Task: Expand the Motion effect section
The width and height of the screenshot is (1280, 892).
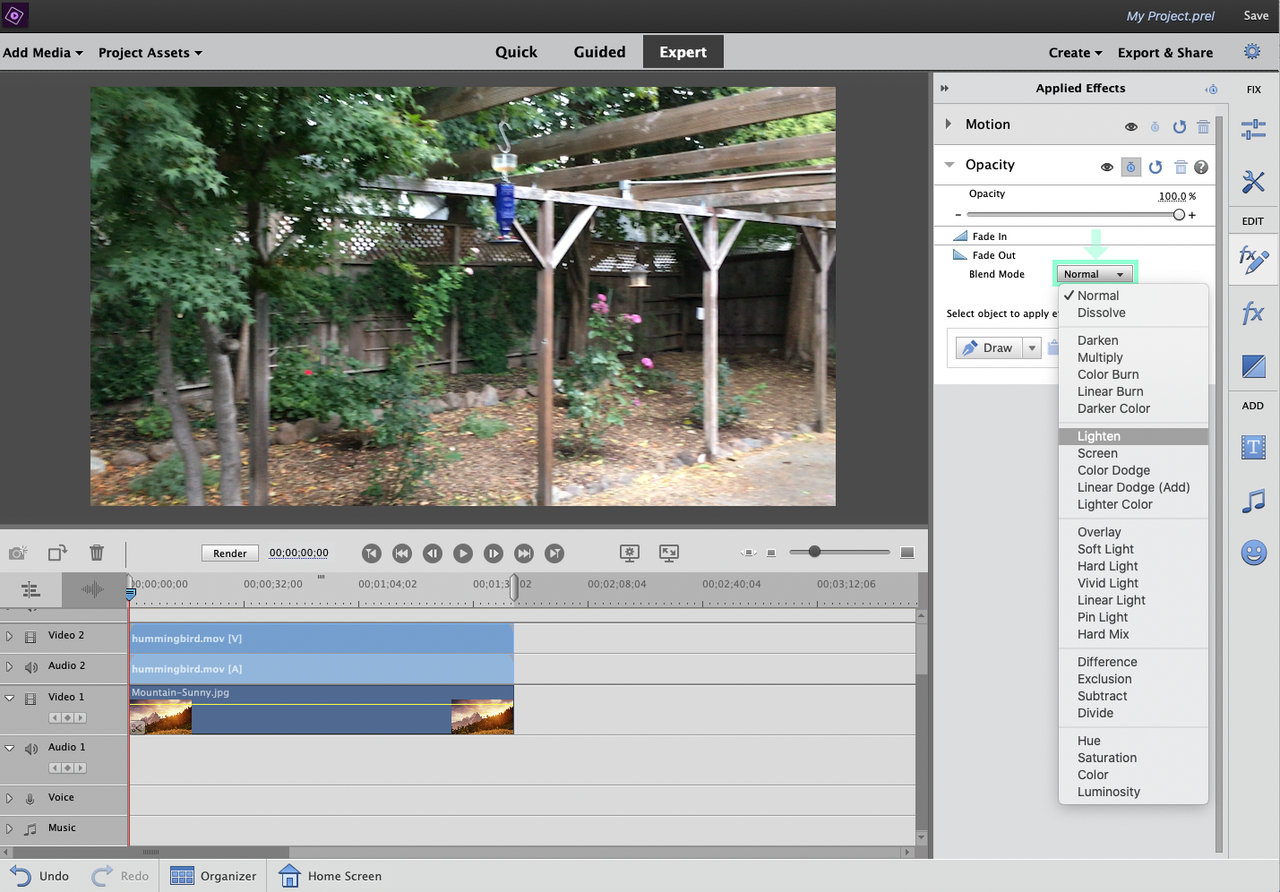Action: (x=948, y=124)
